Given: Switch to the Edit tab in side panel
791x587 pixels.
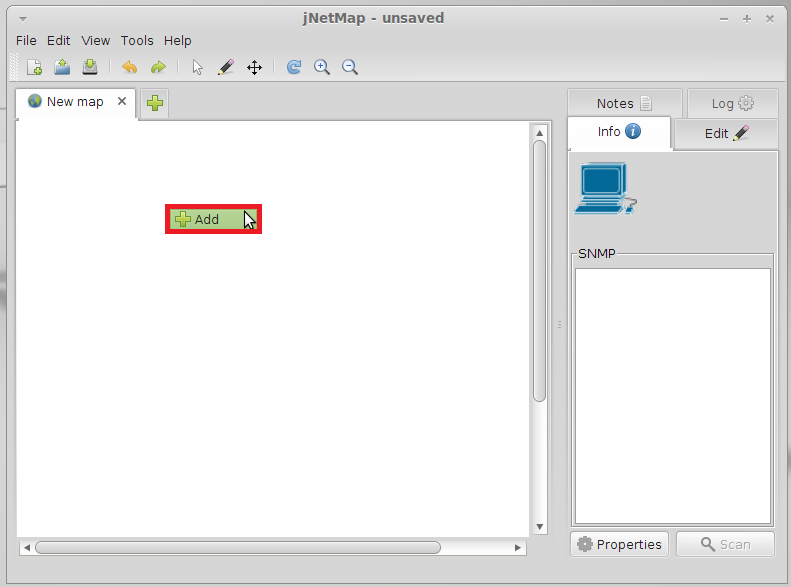Looking at the screenshot, I should [x=726, y=134].
